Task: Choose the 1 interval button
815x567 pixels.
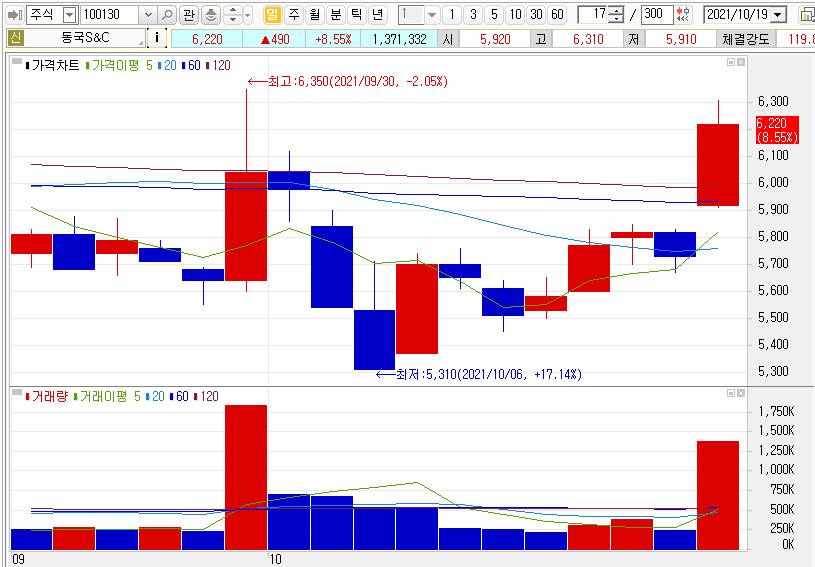Action: (x=452, y=15)
